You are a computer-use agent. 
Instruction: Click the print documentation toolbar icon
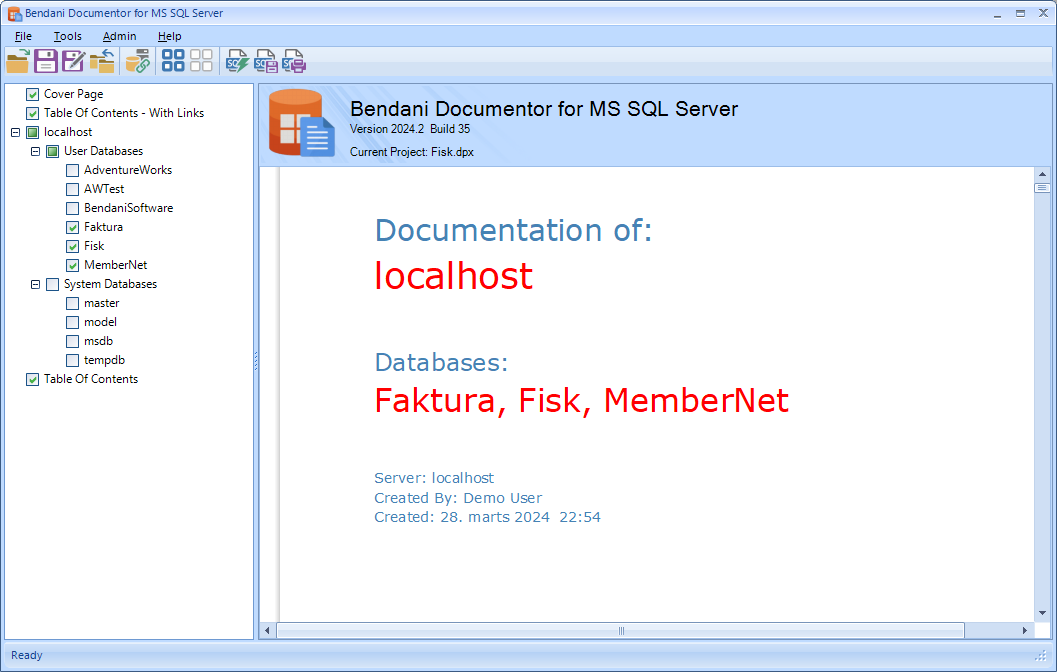[x=294, y=61]
